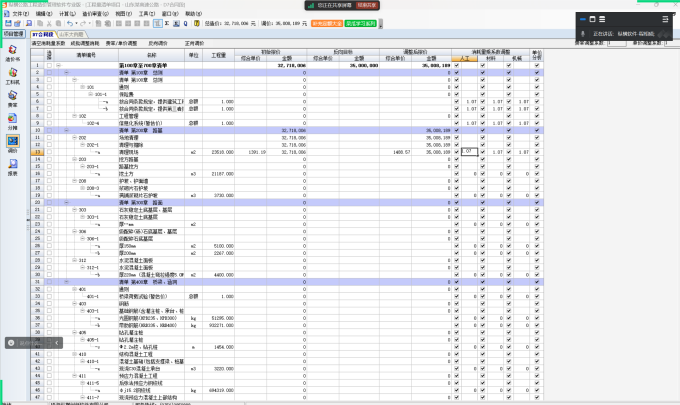Open the 帮助 menu
The height and width of the screenshot is (405, 680).
(x=193, y=14)
